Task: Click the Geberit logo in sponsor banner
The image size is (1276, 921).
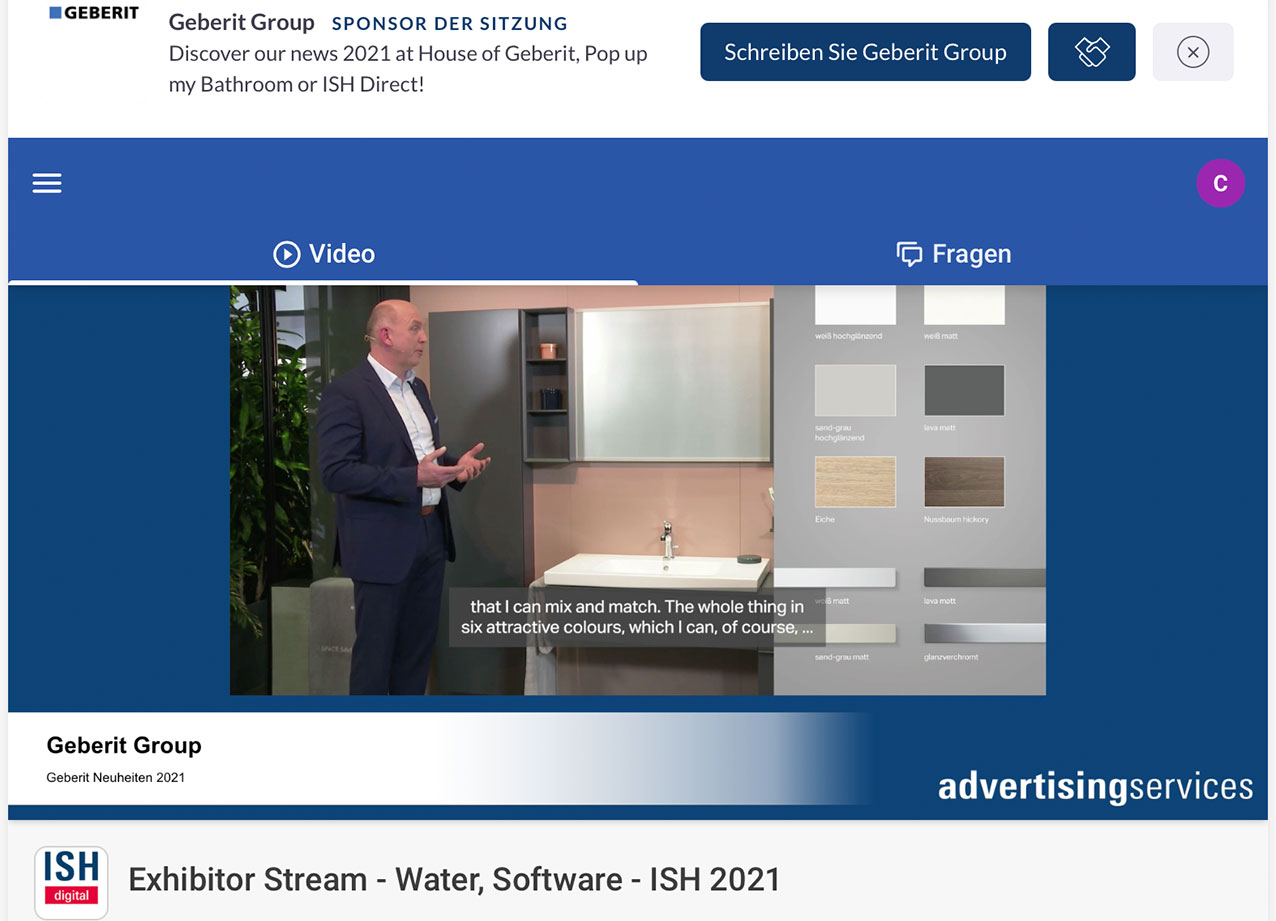Action: pos(94,13)
